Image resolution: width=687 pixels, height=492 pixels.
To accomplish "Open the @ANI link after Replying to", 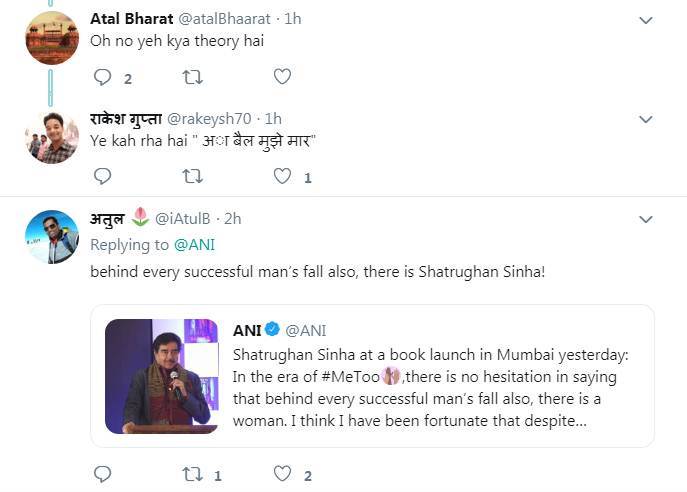I will pyautogui.click(x=196, y=244).
